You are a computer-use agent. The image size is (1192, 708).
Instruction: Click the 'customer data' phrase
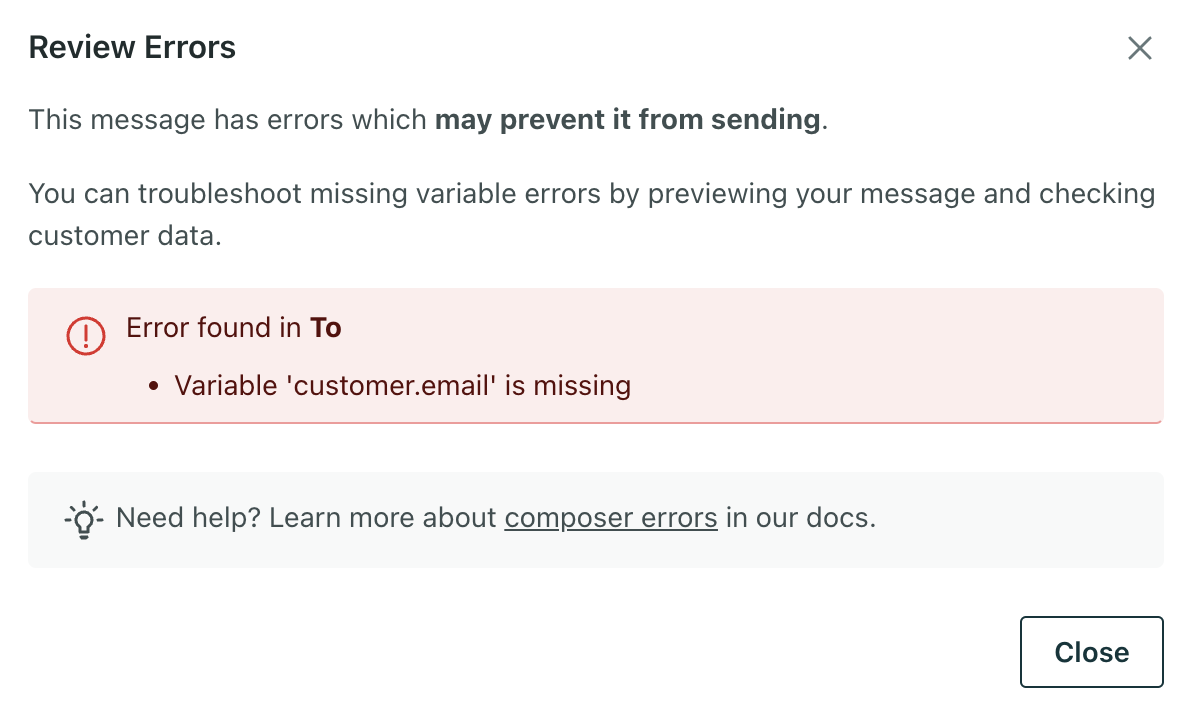[x=123, y=236]
